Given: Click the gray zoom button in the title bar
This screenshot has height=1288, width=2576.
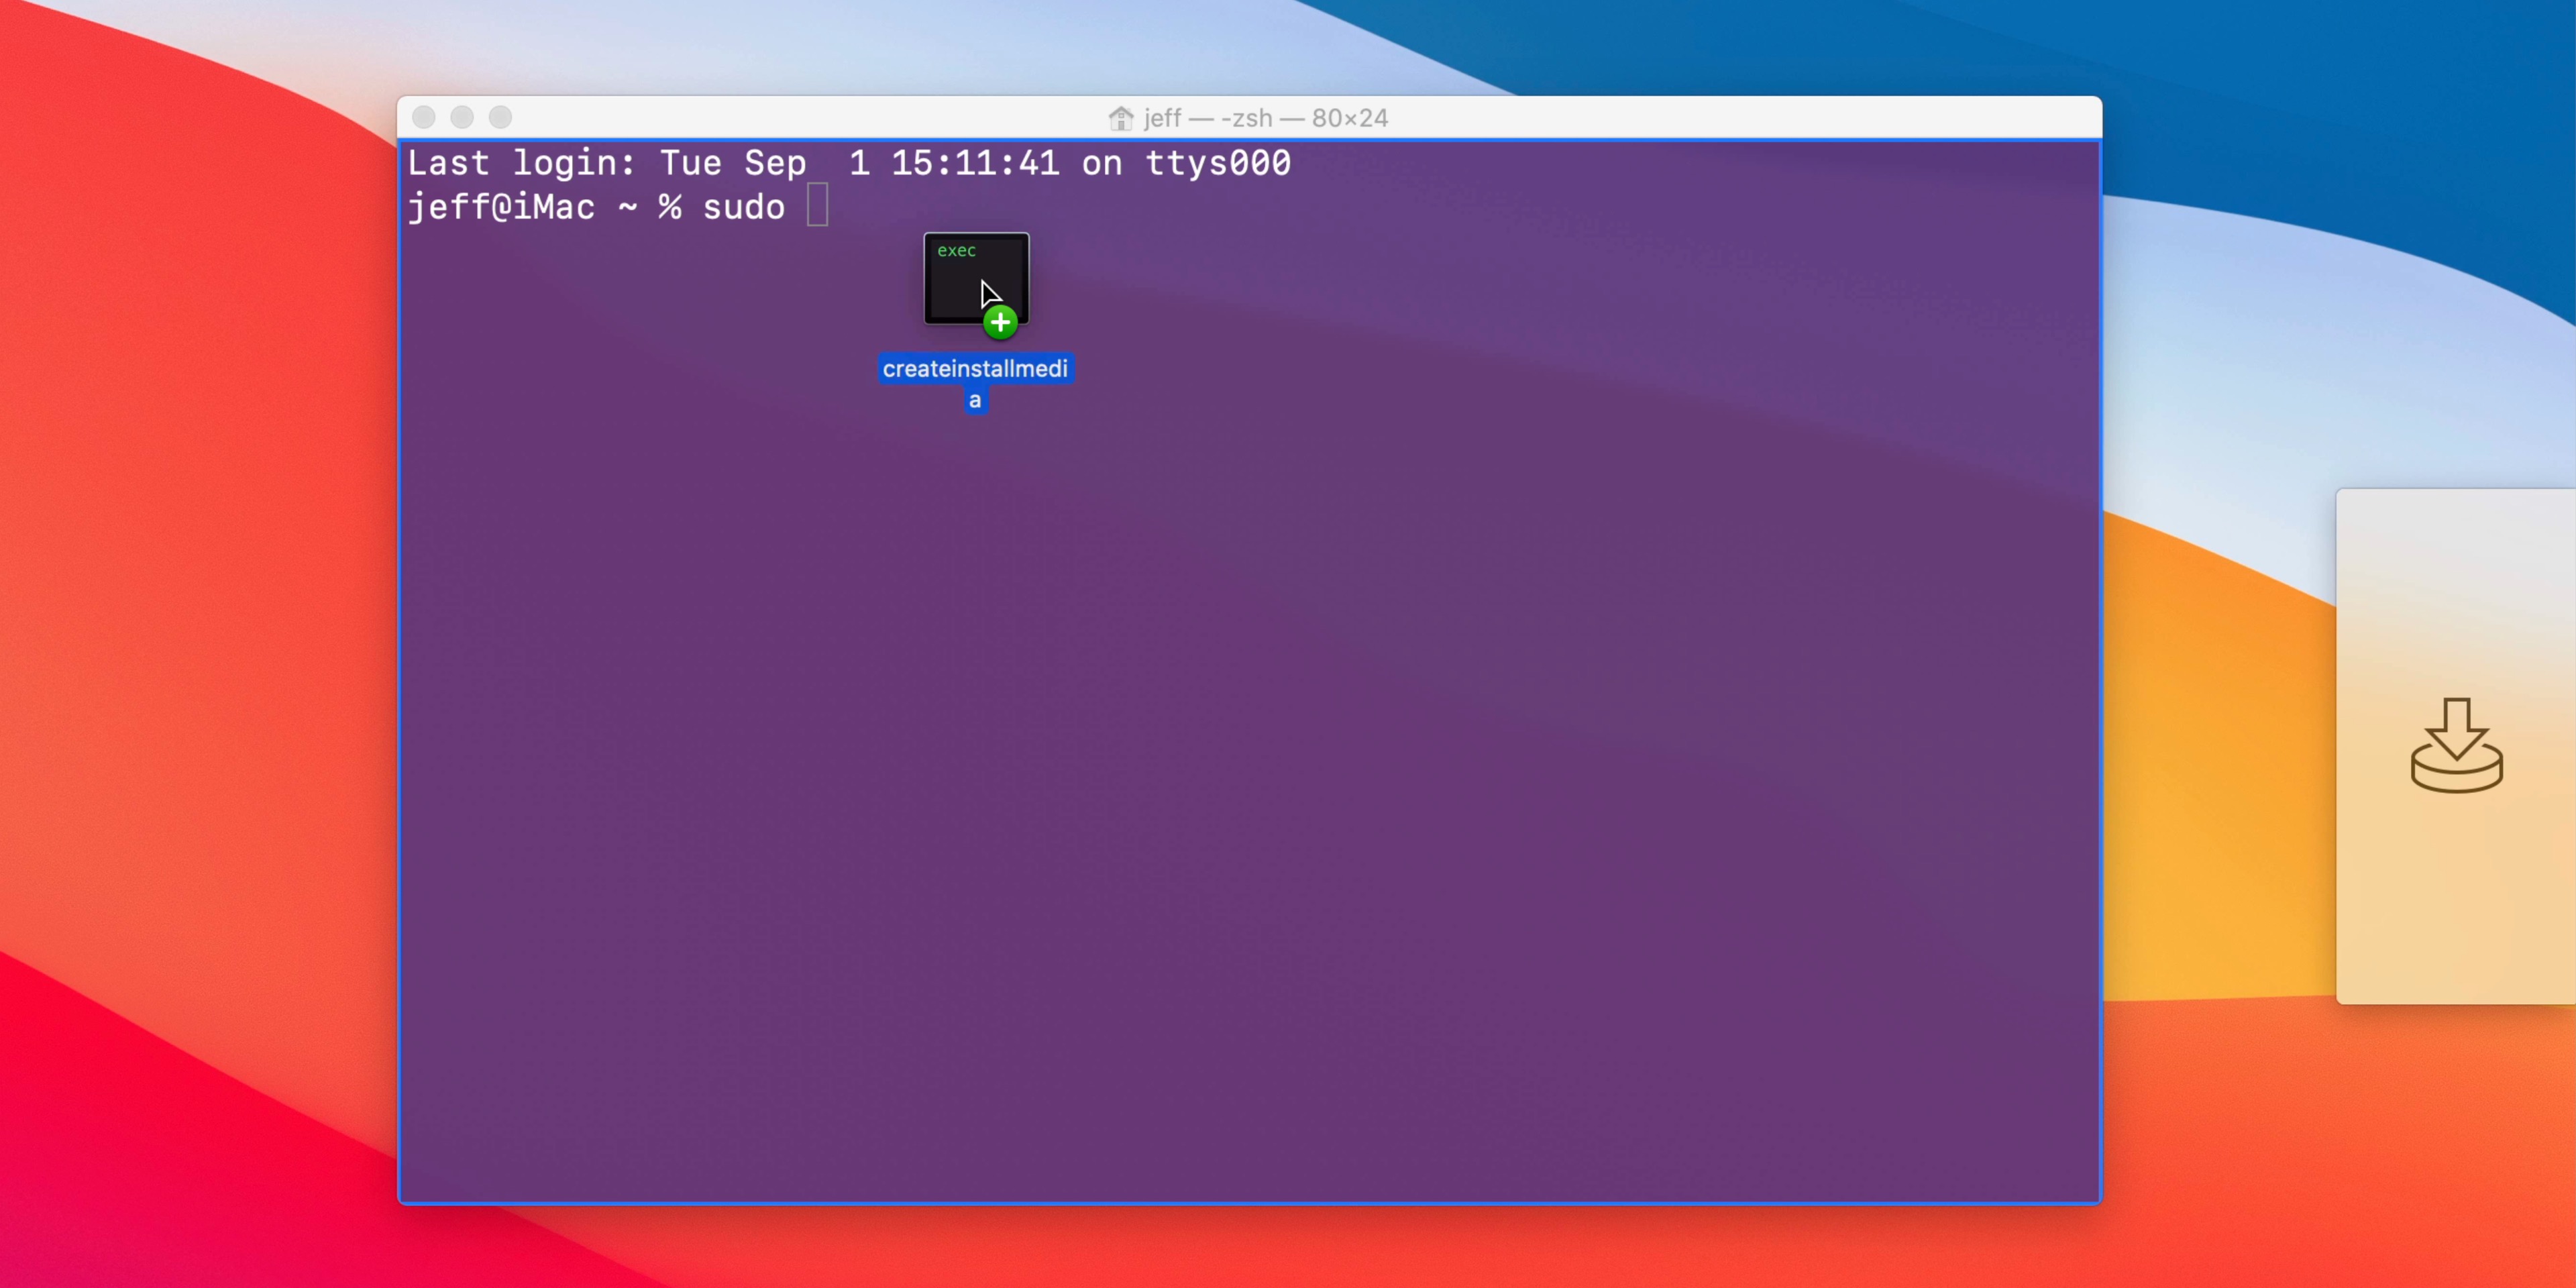Looking at the screenshot, I should pos(499,117).
